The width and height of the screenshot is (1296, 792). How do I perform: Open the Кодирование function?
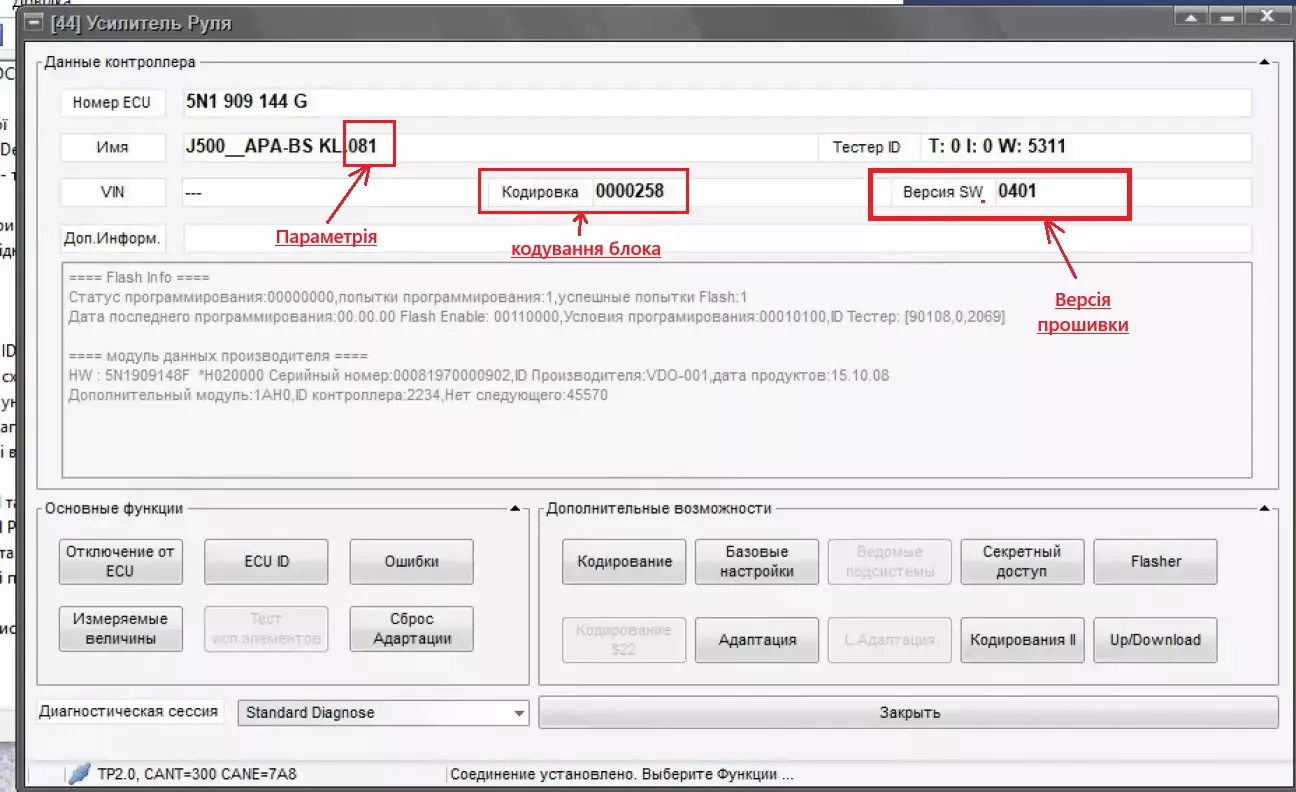[x=624, y=562]
